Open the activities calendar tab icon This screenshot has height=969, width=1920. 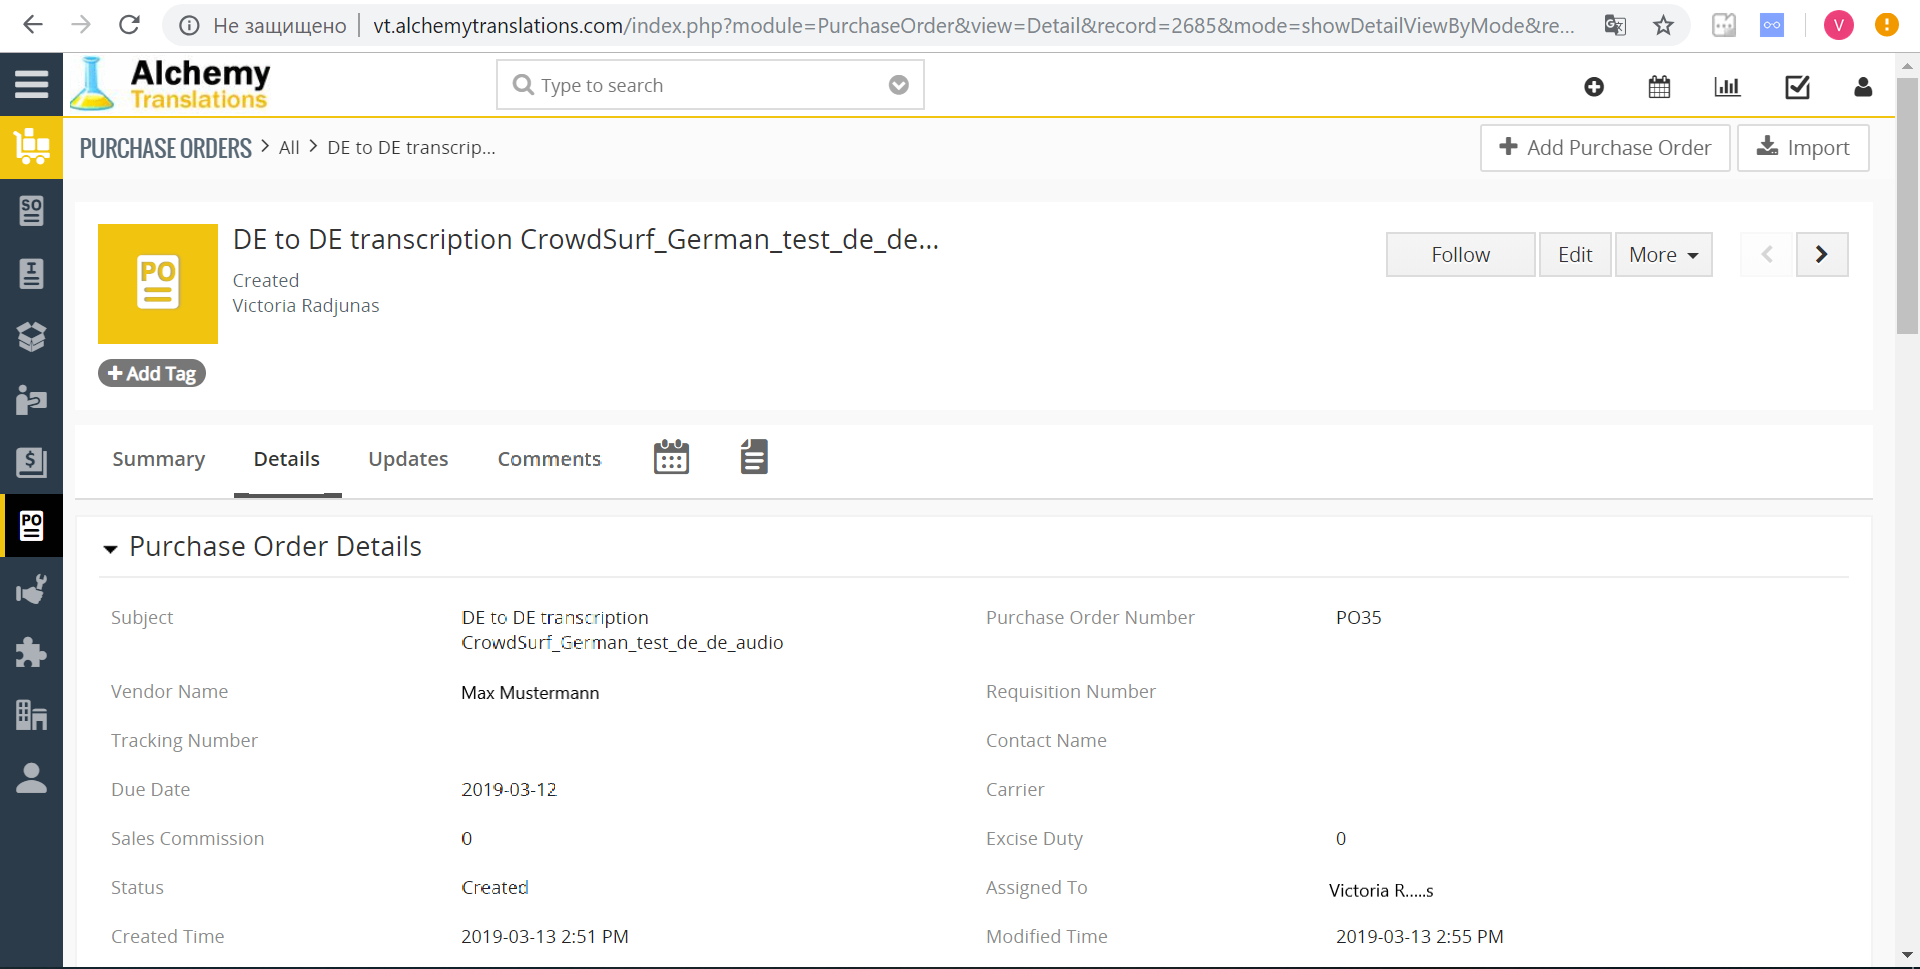click(671, 457)
